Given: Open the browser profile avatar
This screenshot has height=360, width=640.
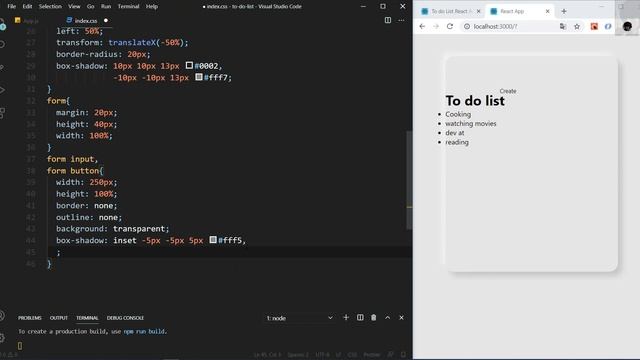Looking at the screenshot, I should [x=627, y=27].
